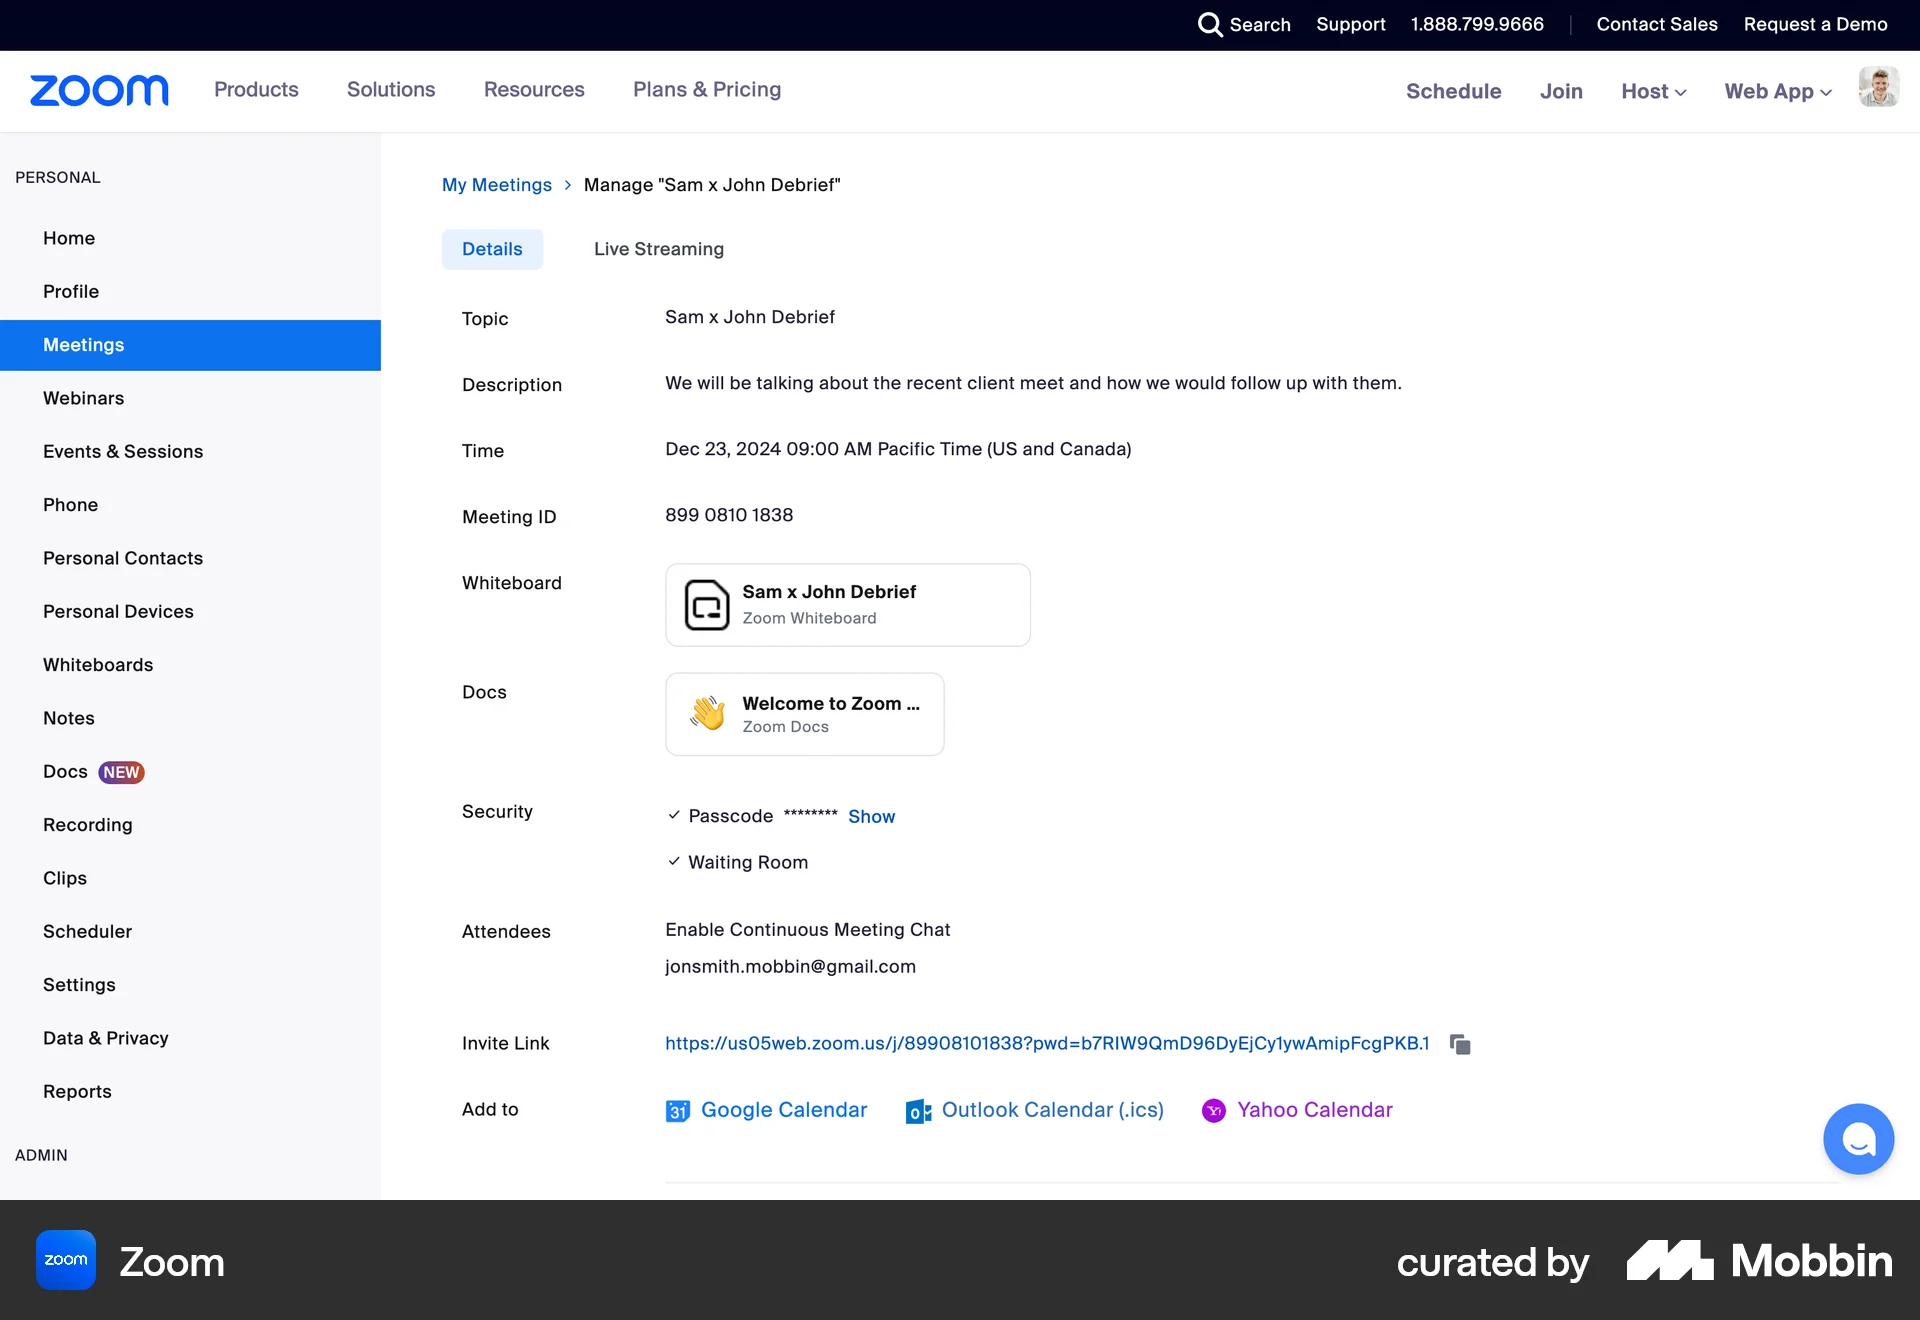Open the Sam x John Debrief whiteboard card
Screen dimensions: 1920x1320
847,605
